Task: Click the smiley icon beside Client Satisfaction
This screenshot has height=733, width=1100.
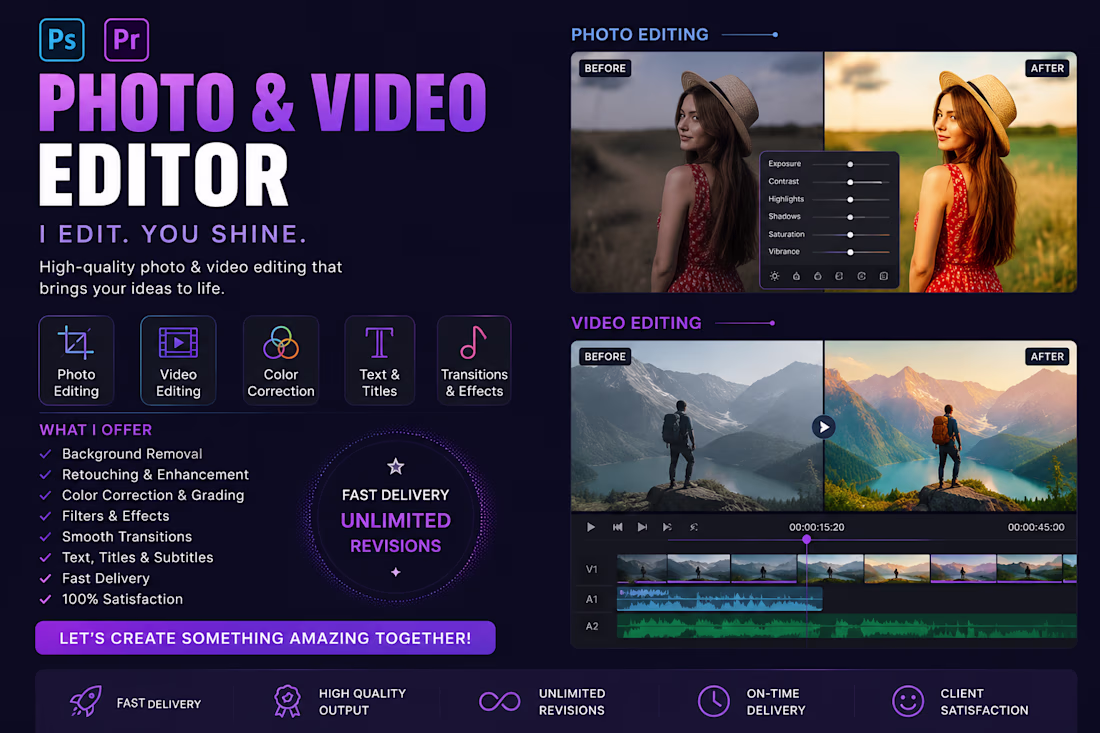Action: 908,701
